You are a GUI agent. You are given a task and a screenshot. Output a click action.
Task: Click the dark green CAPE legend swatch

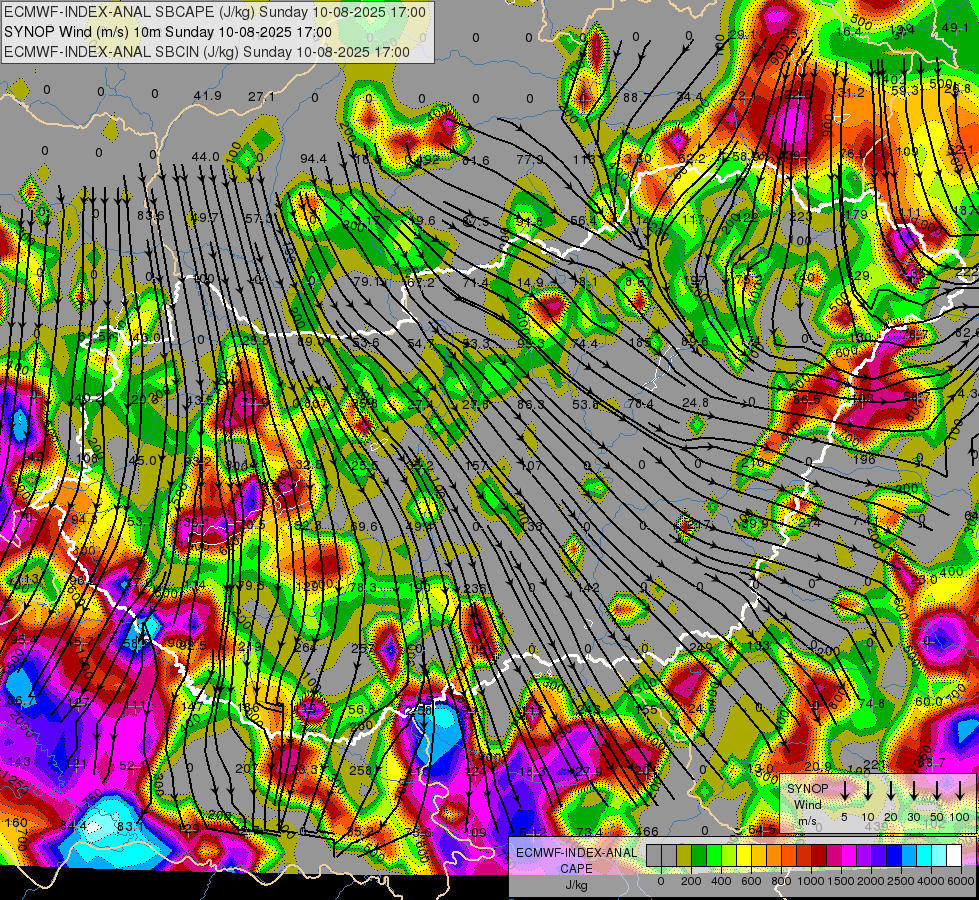[x=699, y=855]
